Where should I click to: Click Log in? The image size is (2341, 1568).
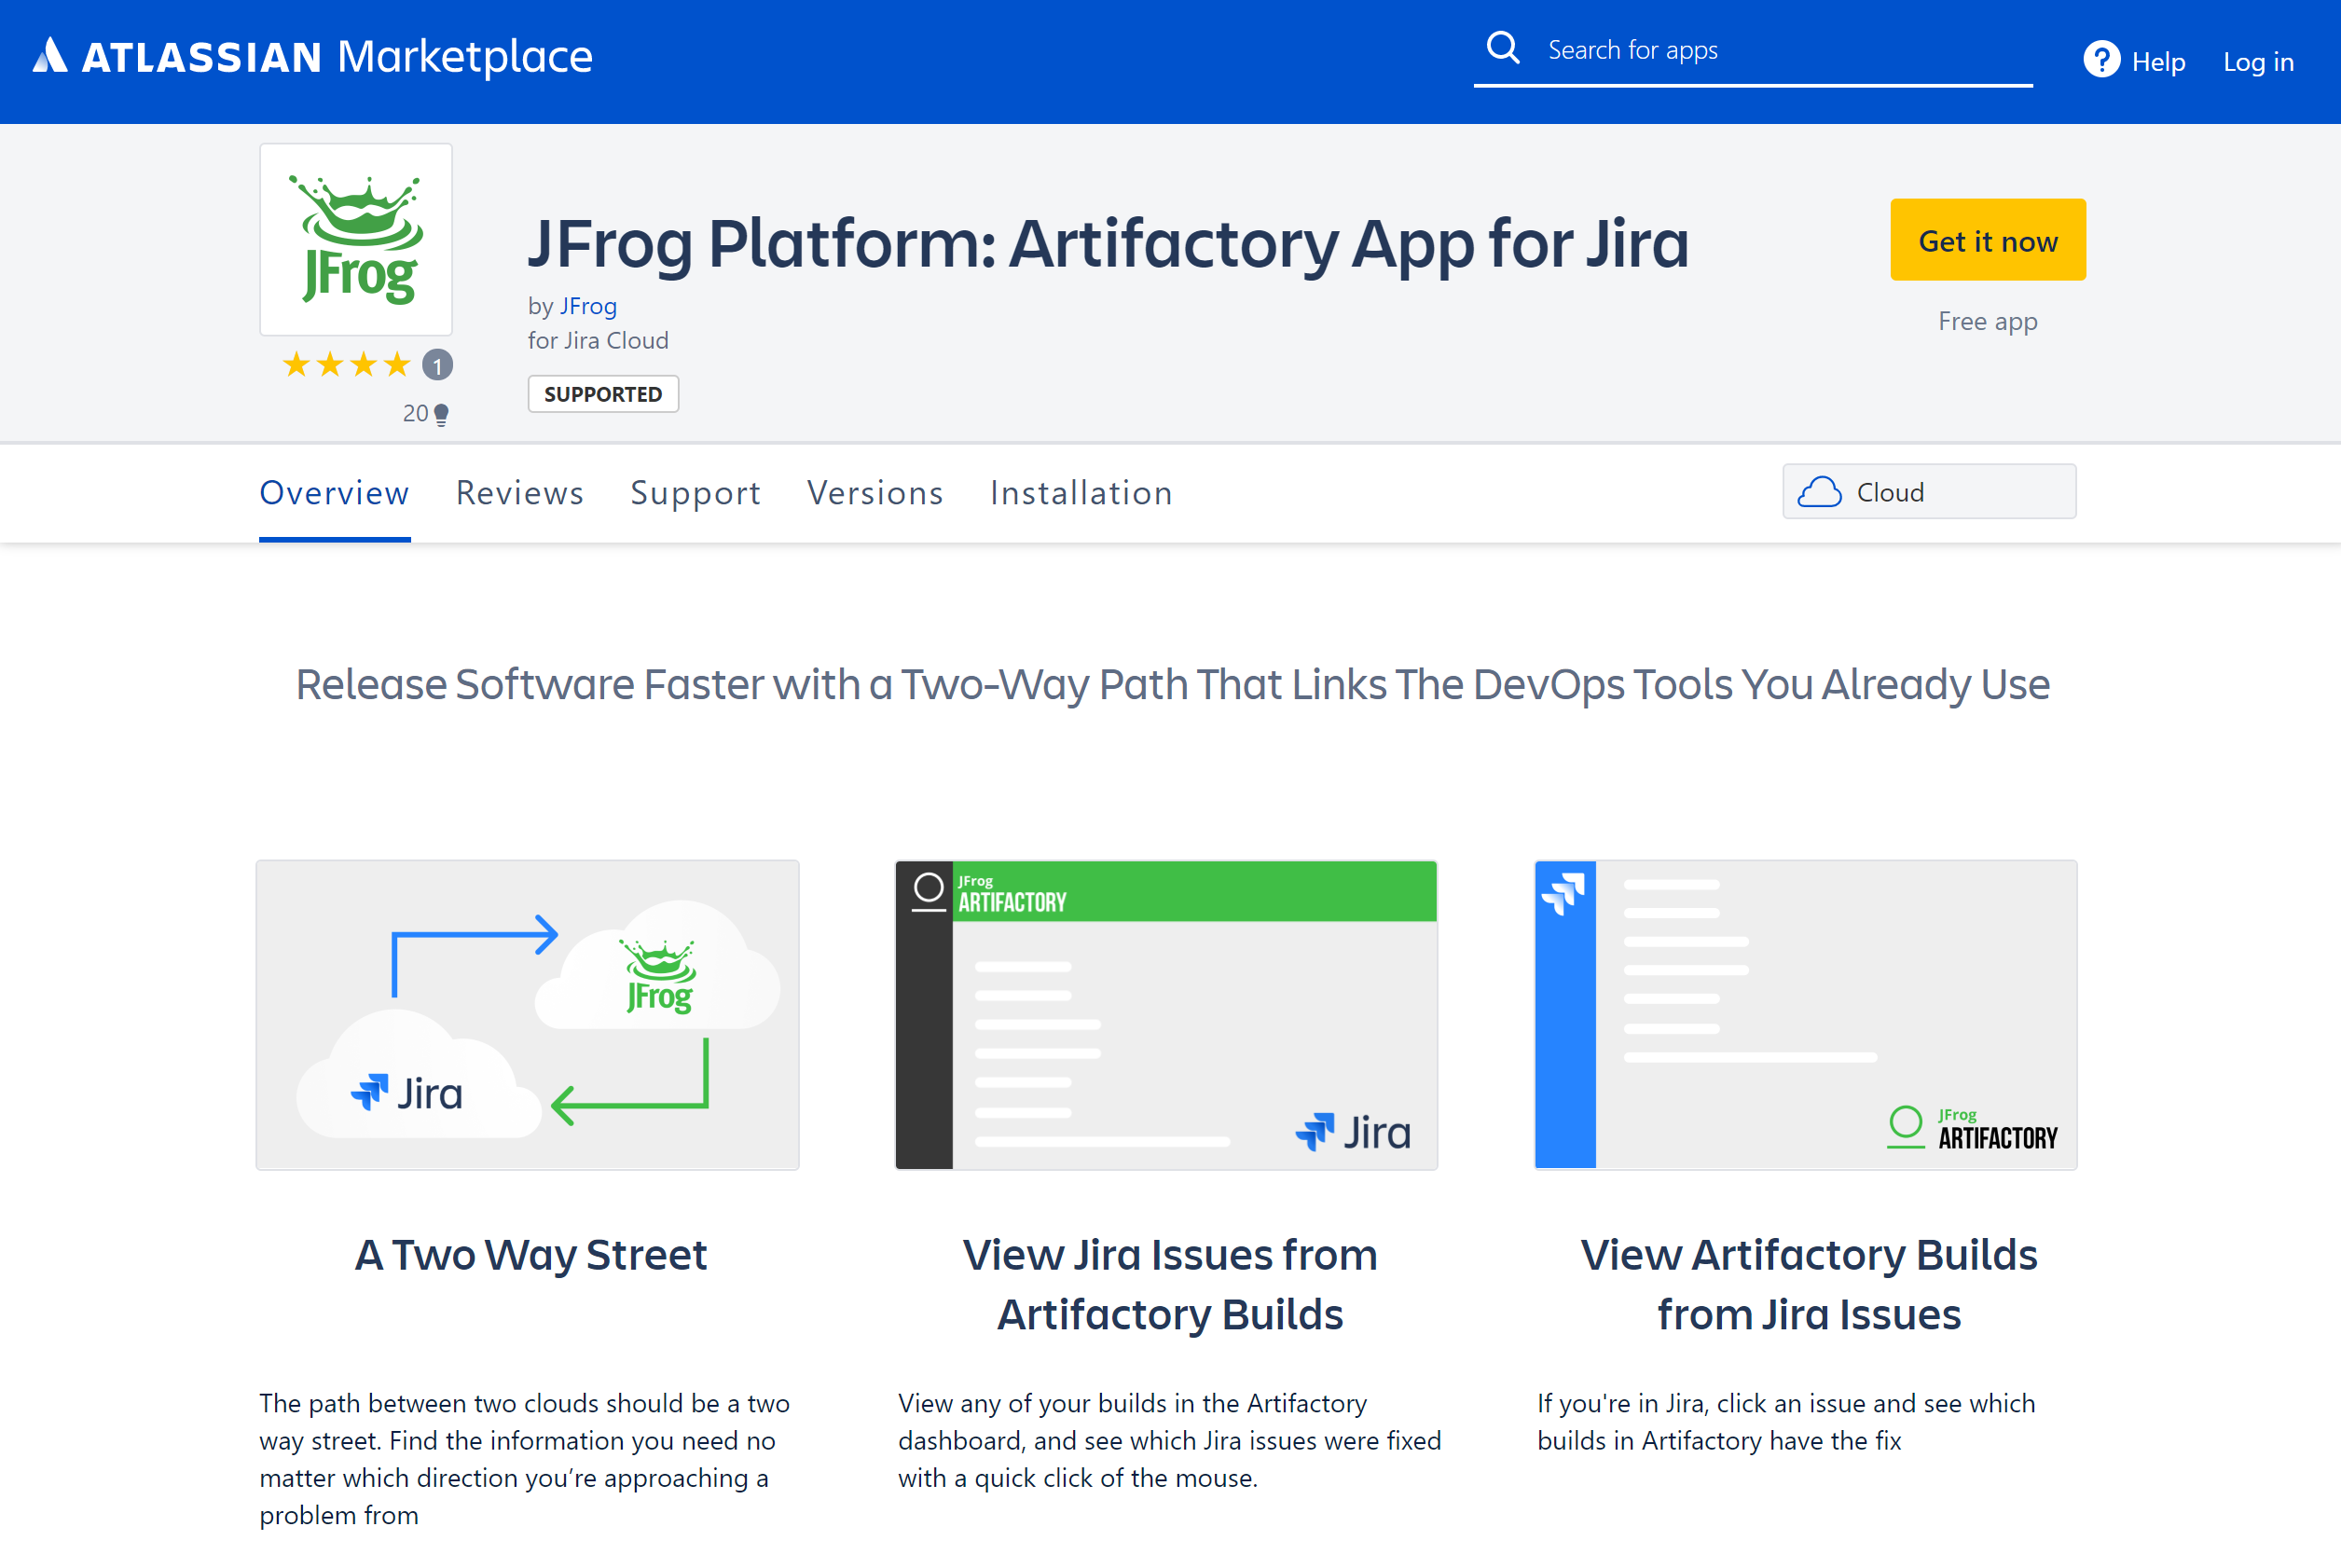[2258, 62]
